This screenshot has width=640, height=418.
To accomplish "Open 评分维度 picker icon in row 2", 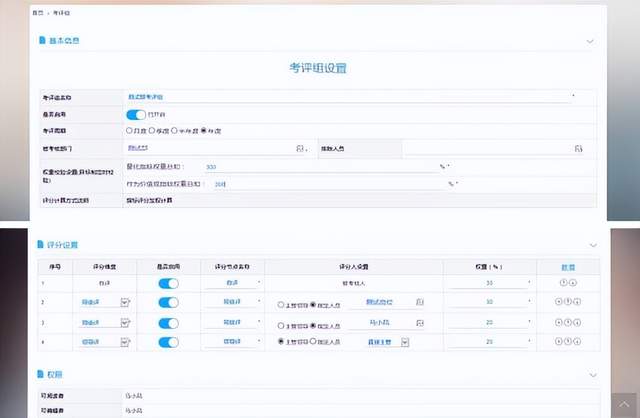I will point(125,302).
